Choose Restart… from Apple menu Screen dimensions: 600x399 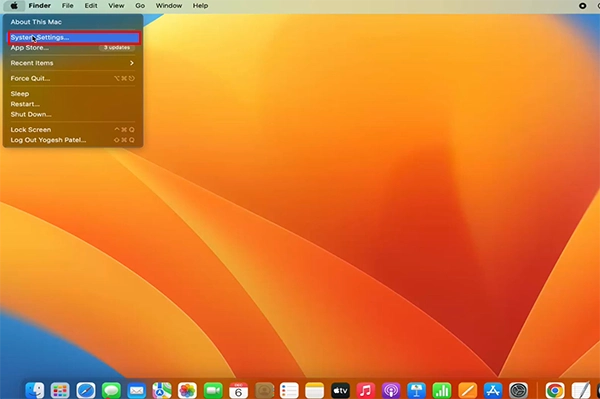(73, 104)
